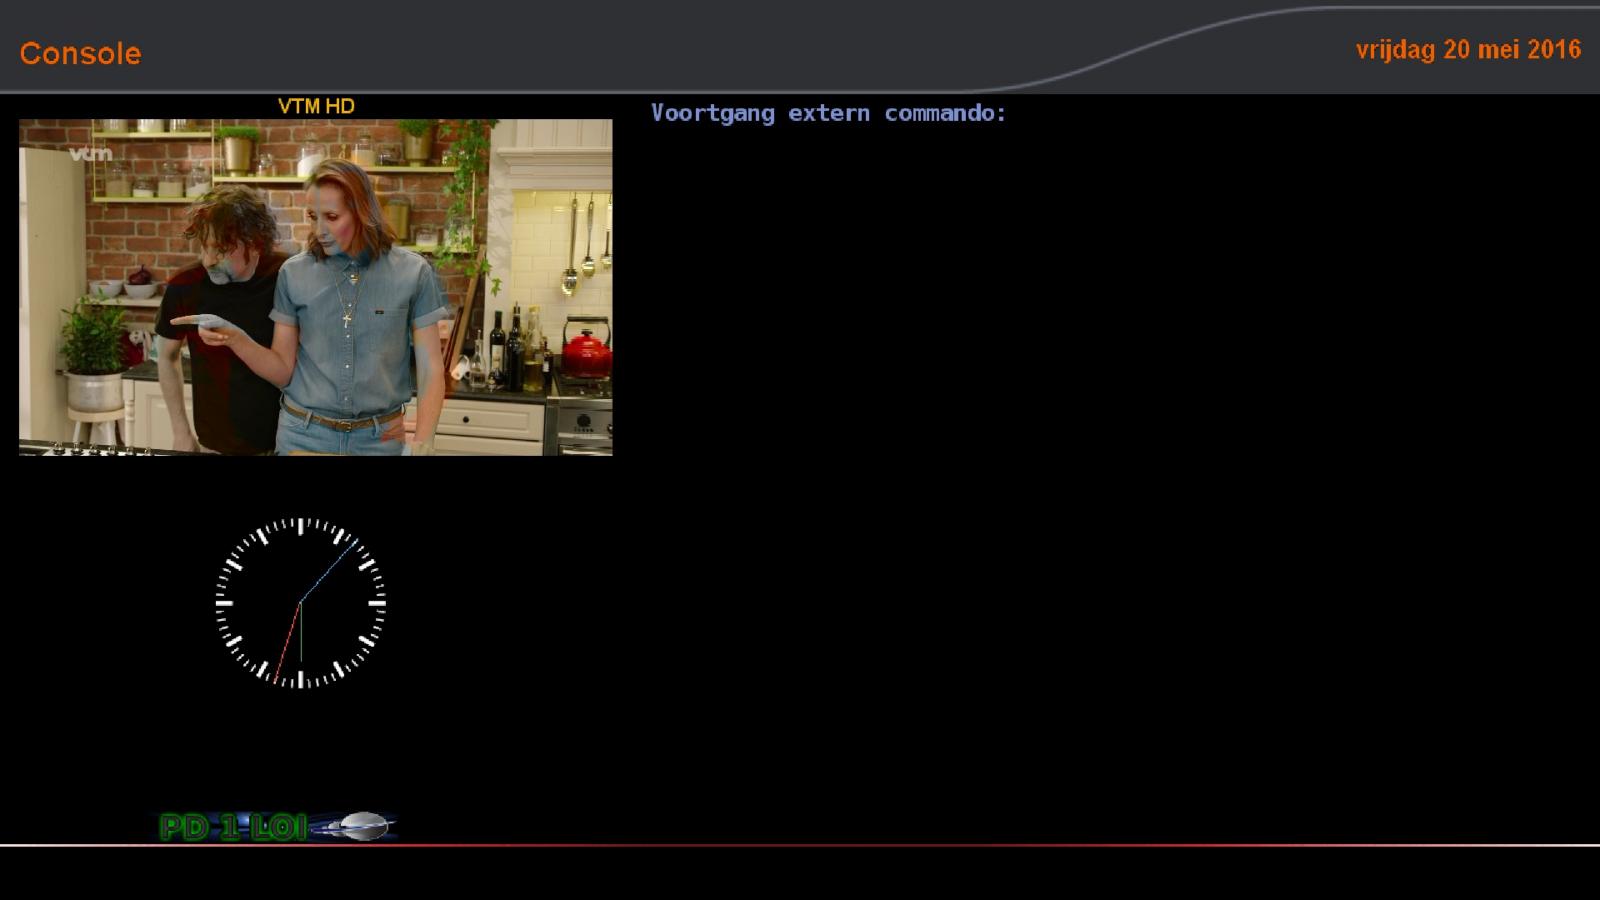Click the green clock hand
The image size is (1600, 900).
(301, 632)
